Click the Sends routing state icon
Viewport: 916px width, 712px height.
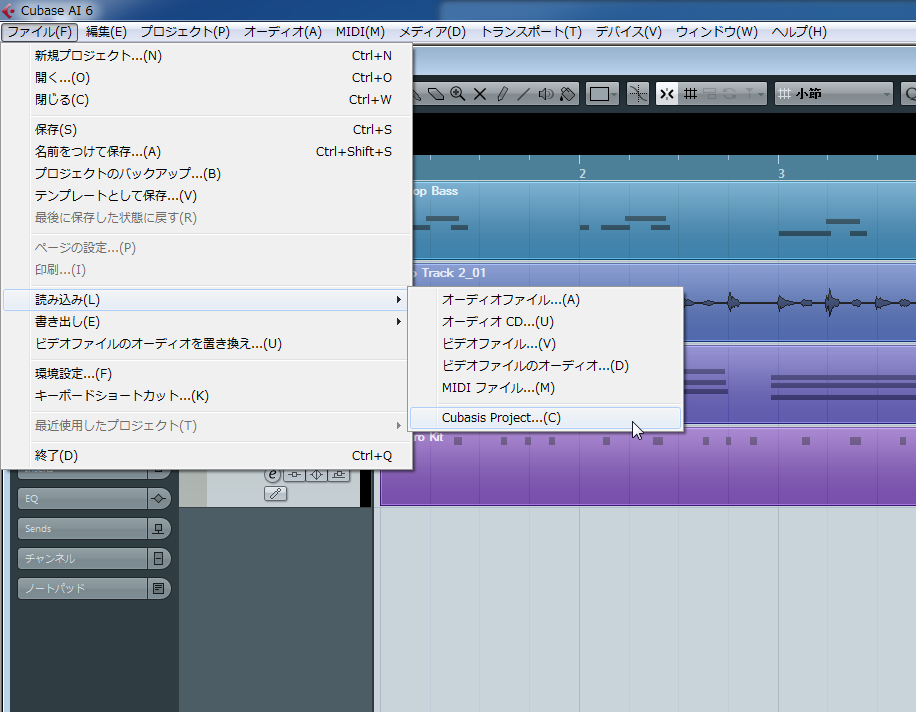click(x=158, y=529)
